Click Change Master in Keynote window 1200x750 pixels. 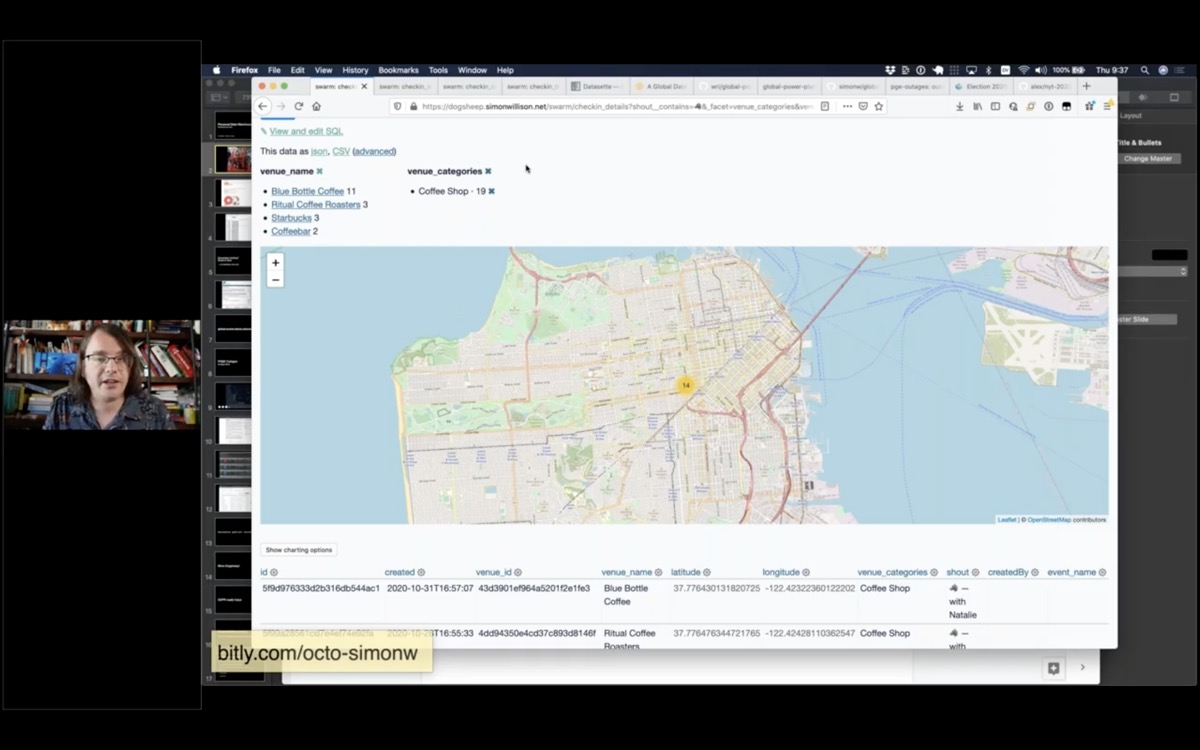click(x=1147, y=159)
